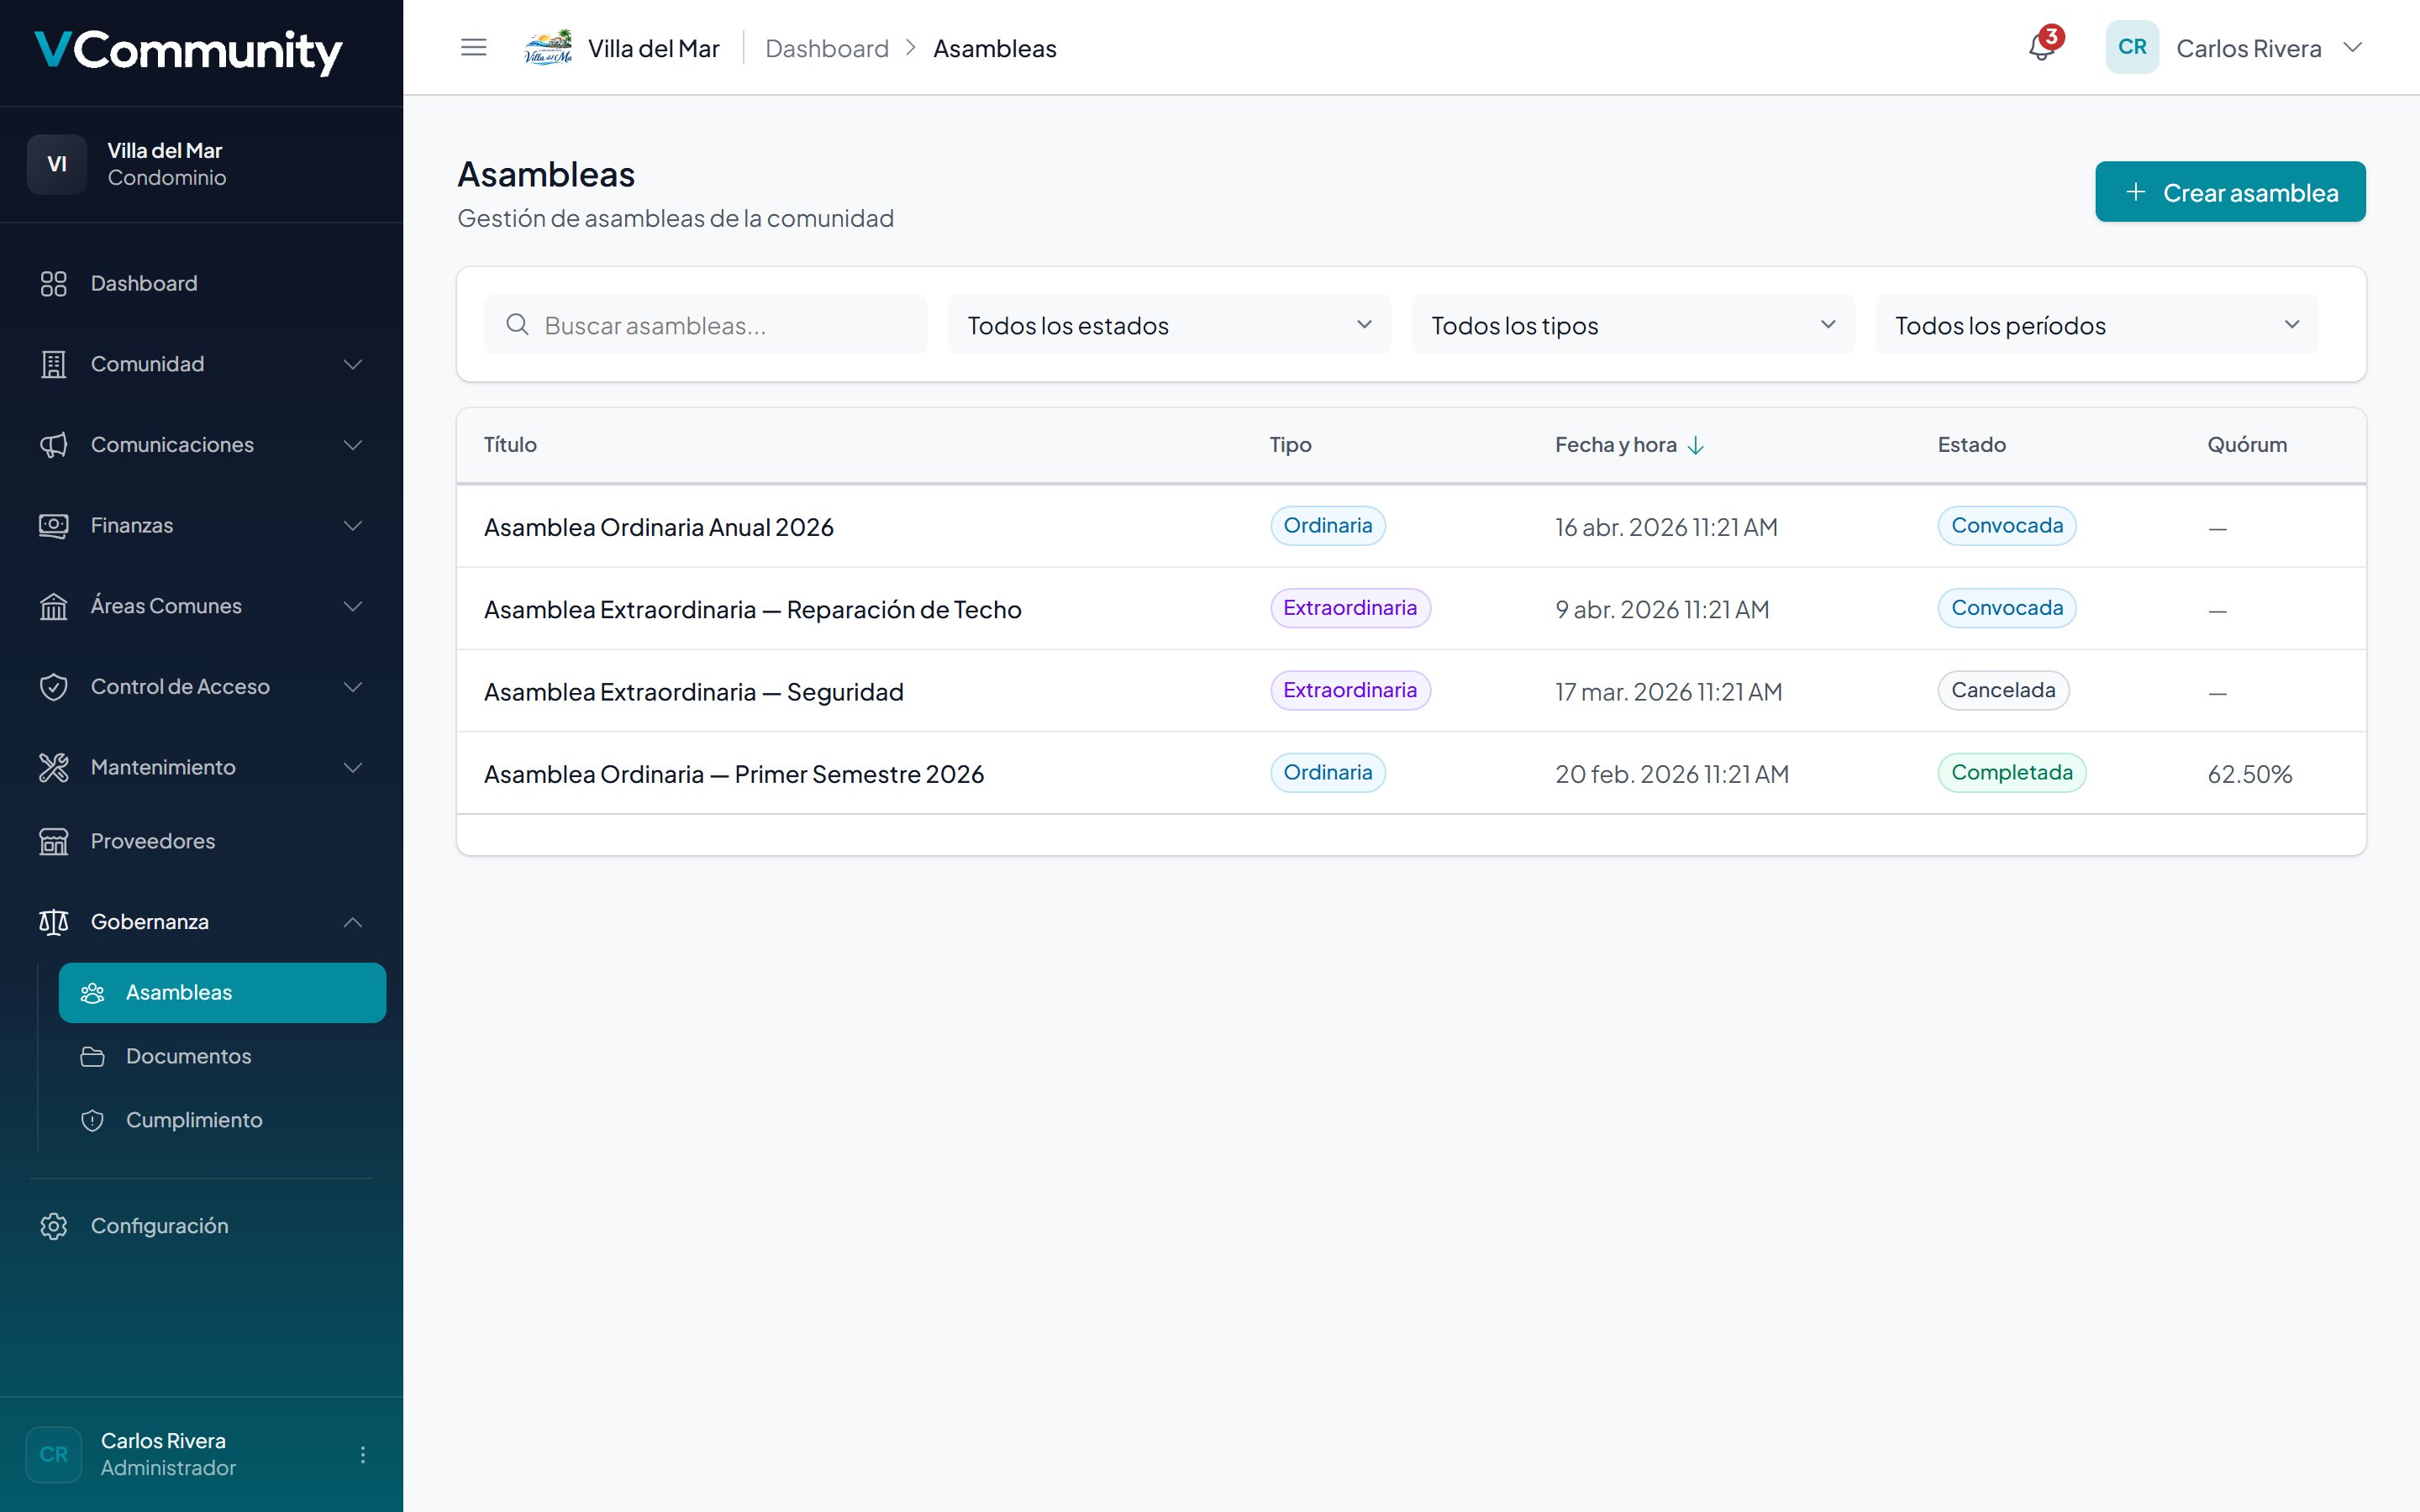
Task: Sort by the Tipo column header
Action: [x=1290, y=445]
